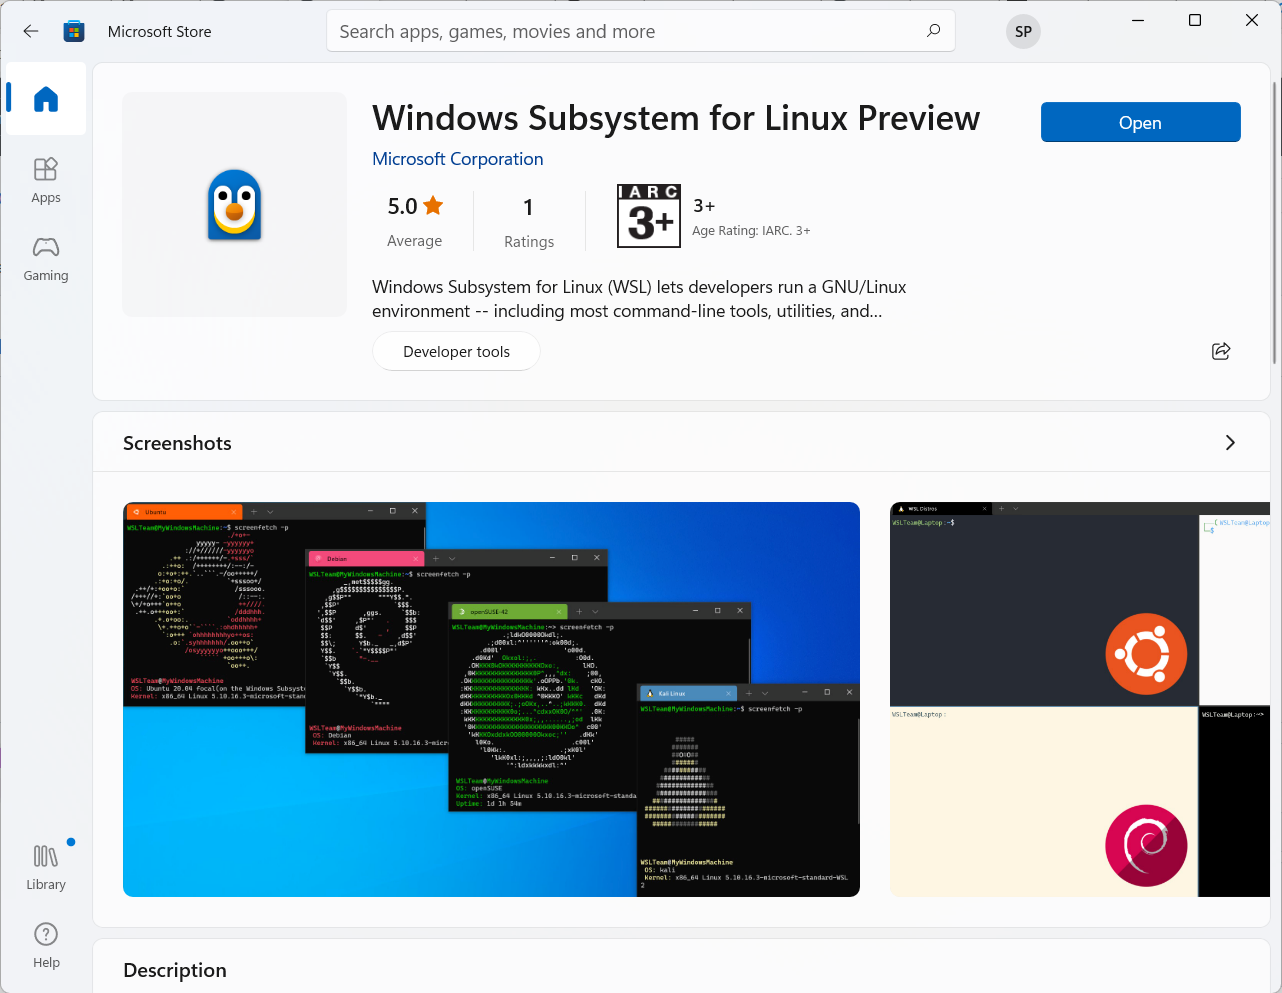Click the Screenshots section heading

point(177,443)
